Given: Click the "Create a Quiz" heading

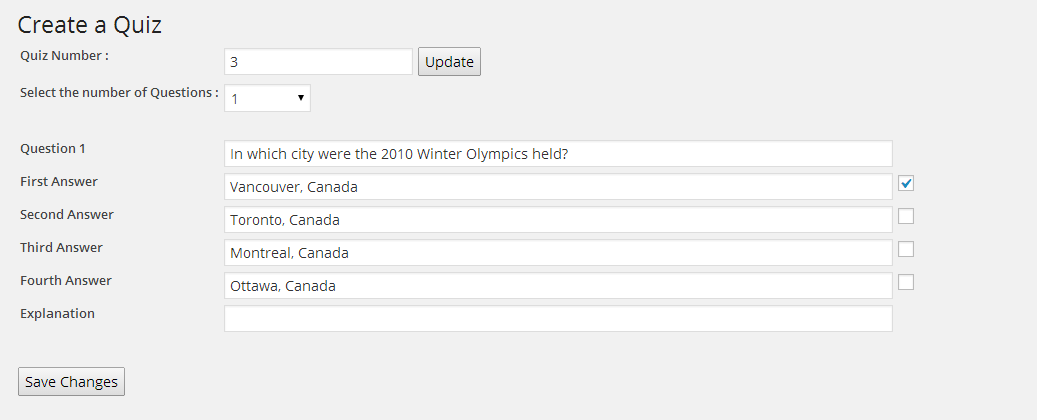Looking at the screenshot, I should point(90,25).
